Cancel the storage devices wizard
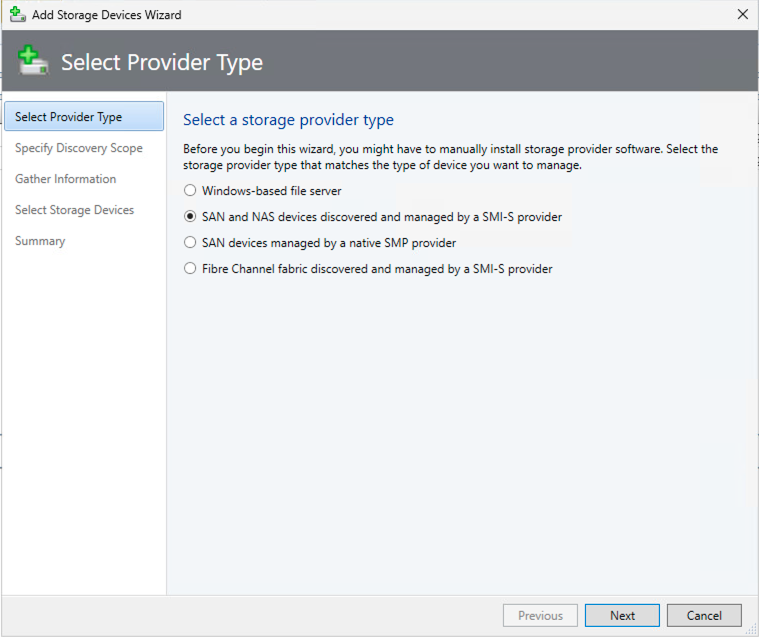The height and width of the screenshot is (637, 759). [x=704, y=615]
